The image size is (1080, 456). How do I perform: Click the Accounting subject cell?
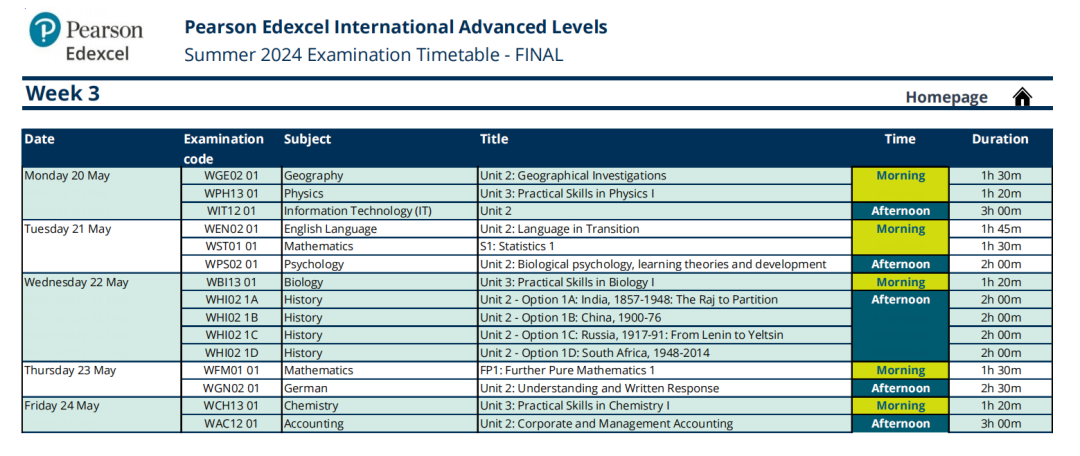pos(380,424)
